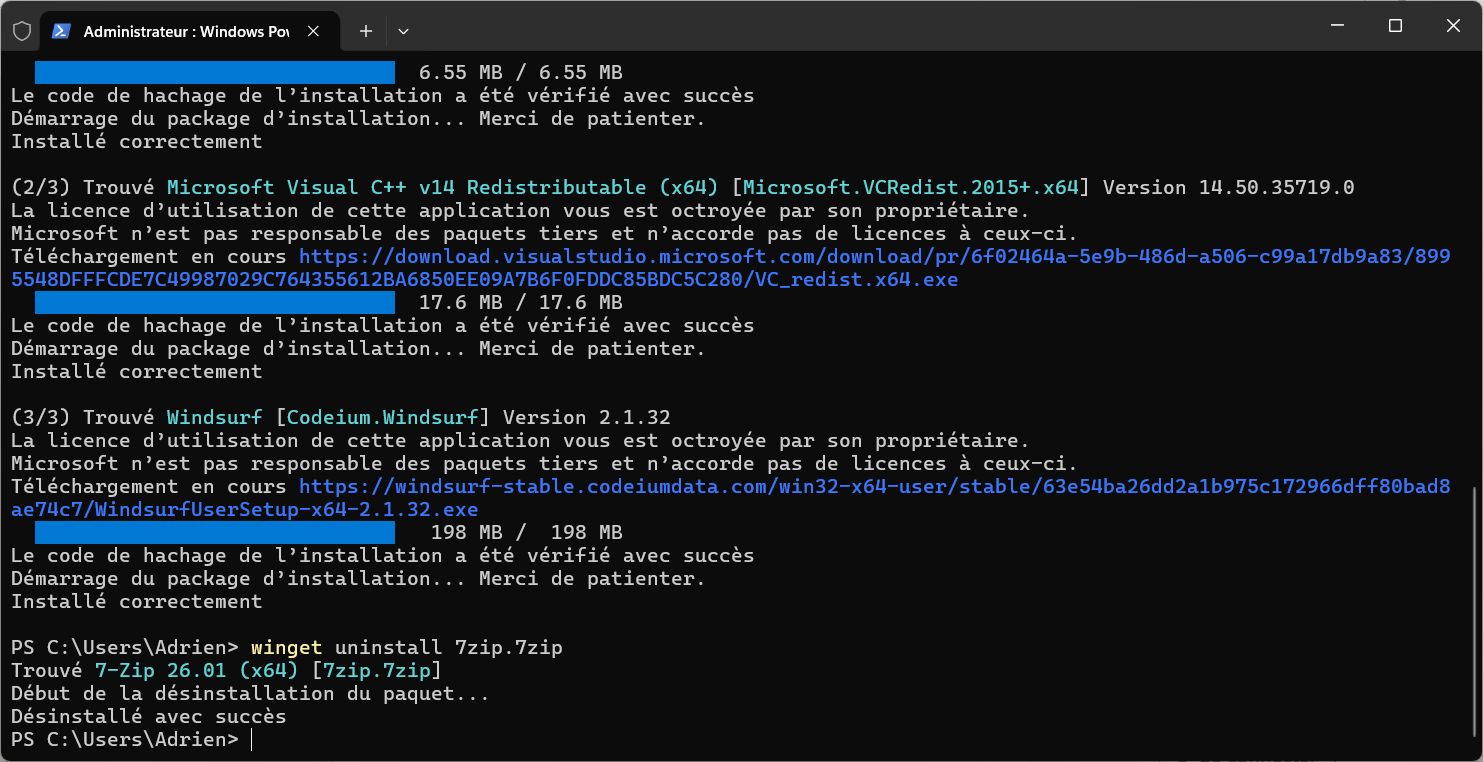Click the 6.55 MB progress bar
Screen dimensions: 1483x762
click(x=215, y=72)
